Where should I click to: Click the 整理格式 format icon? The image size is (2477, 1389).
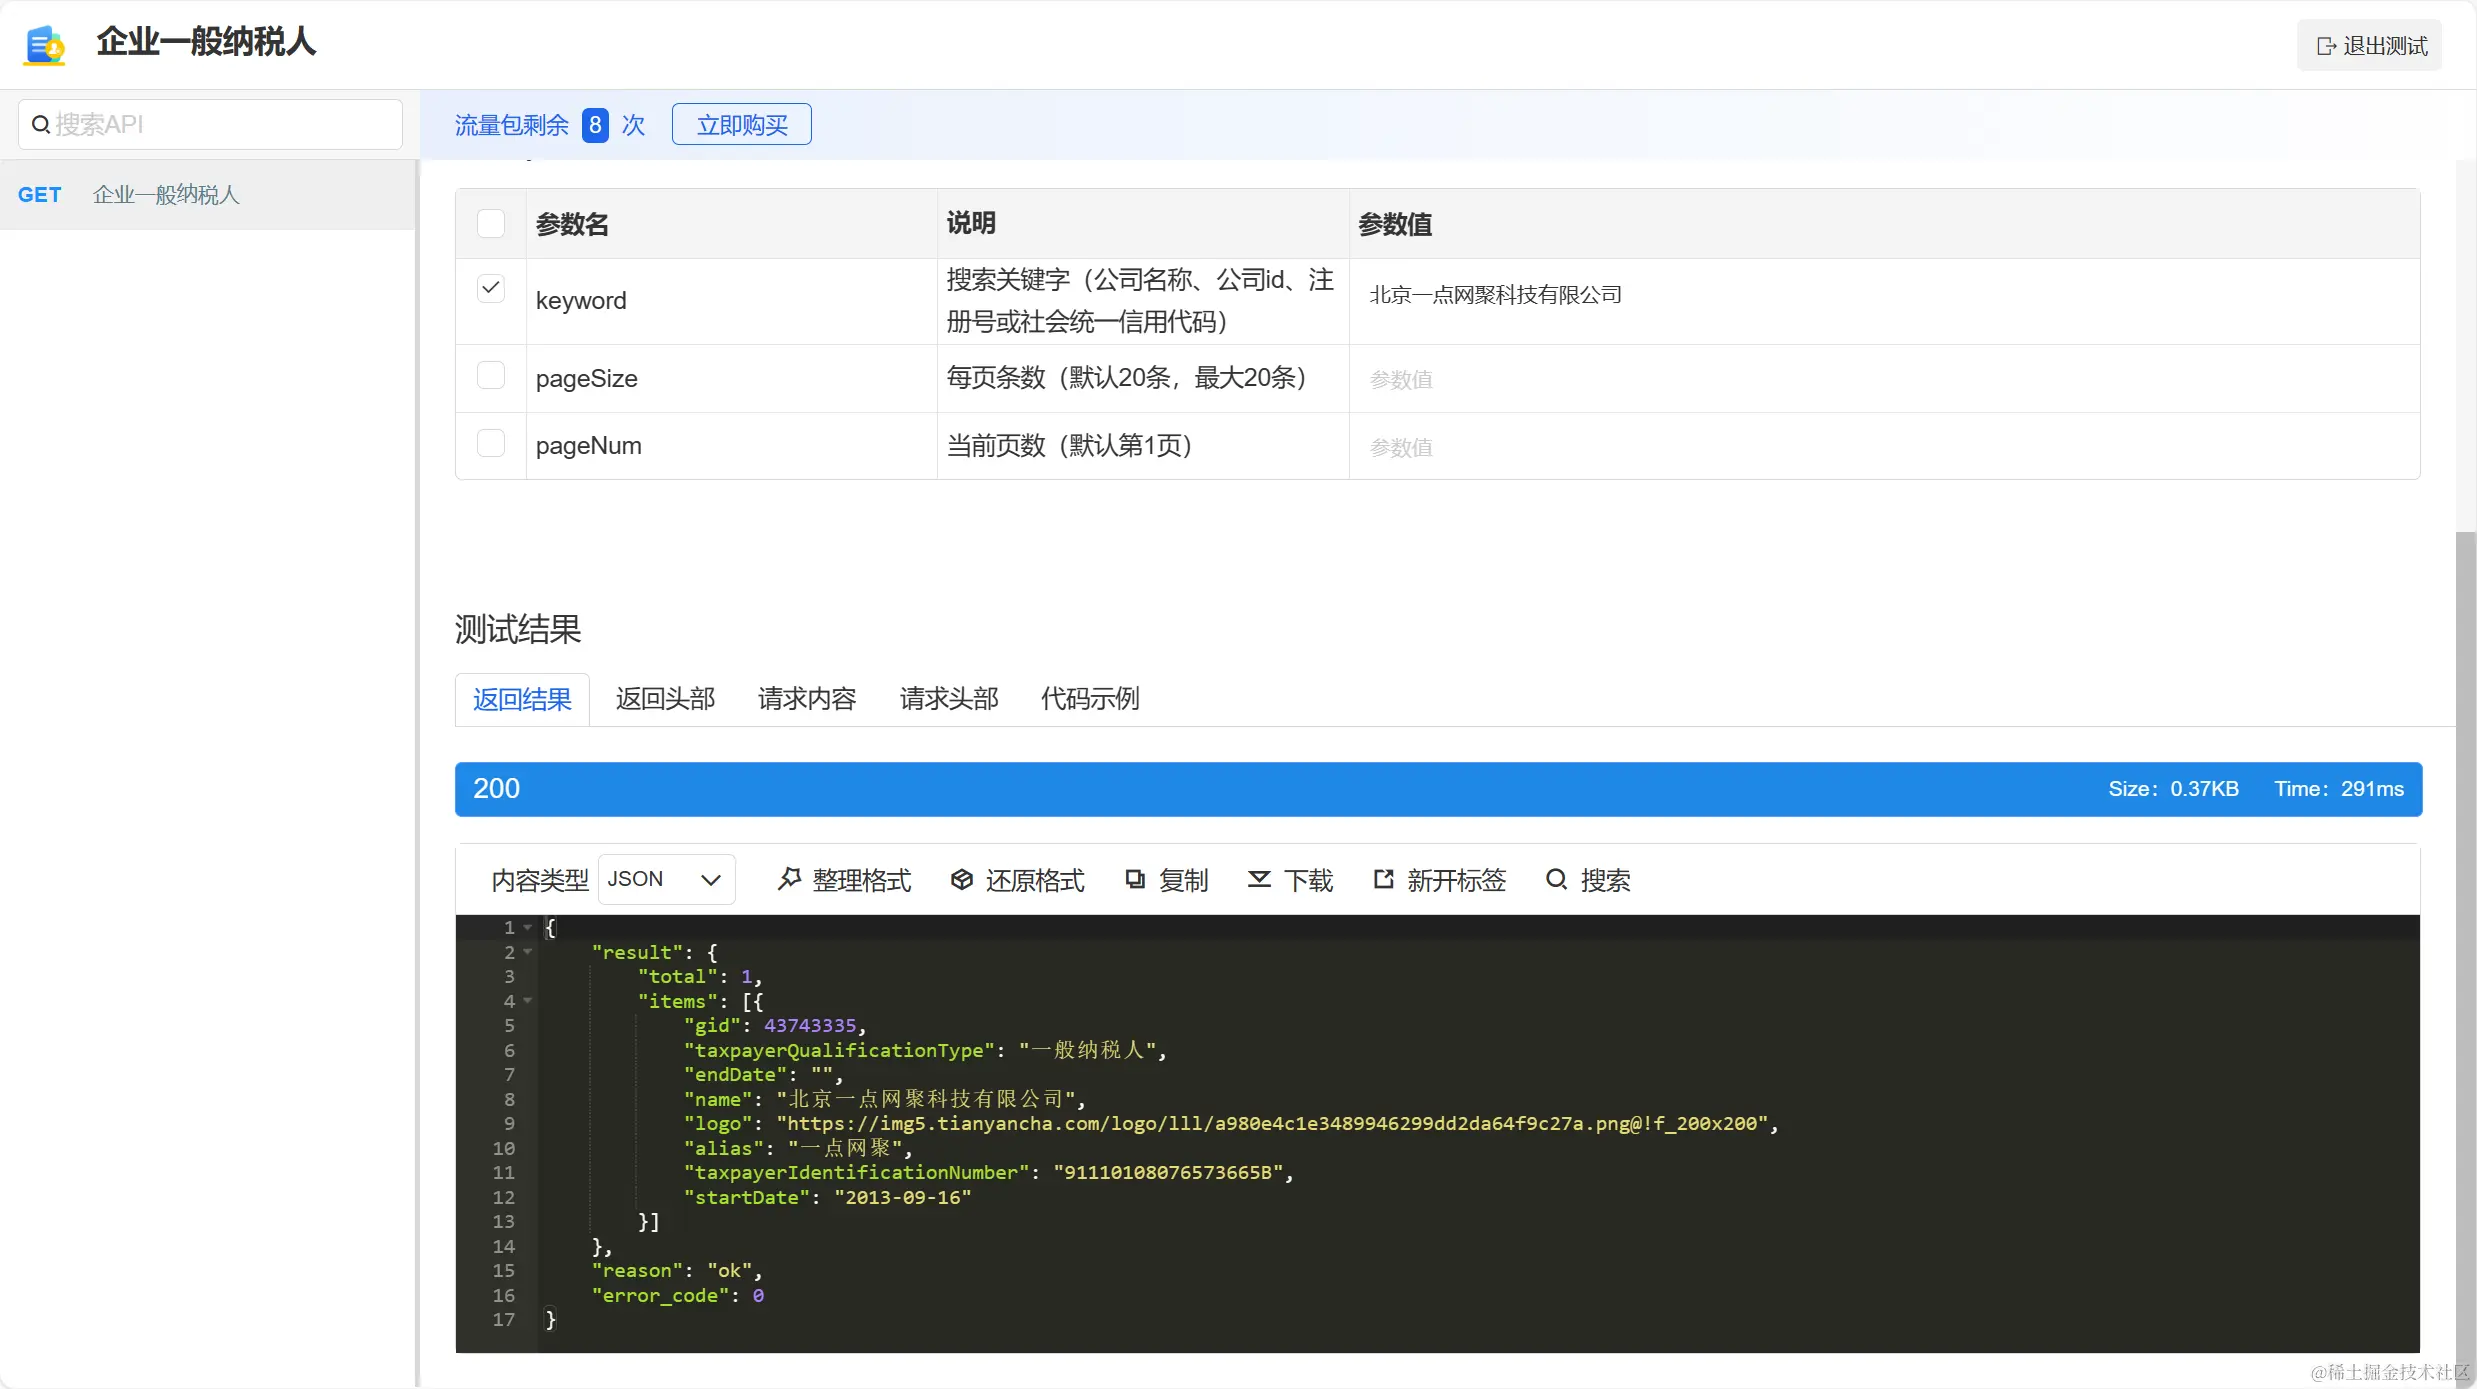tap(790, 879)
